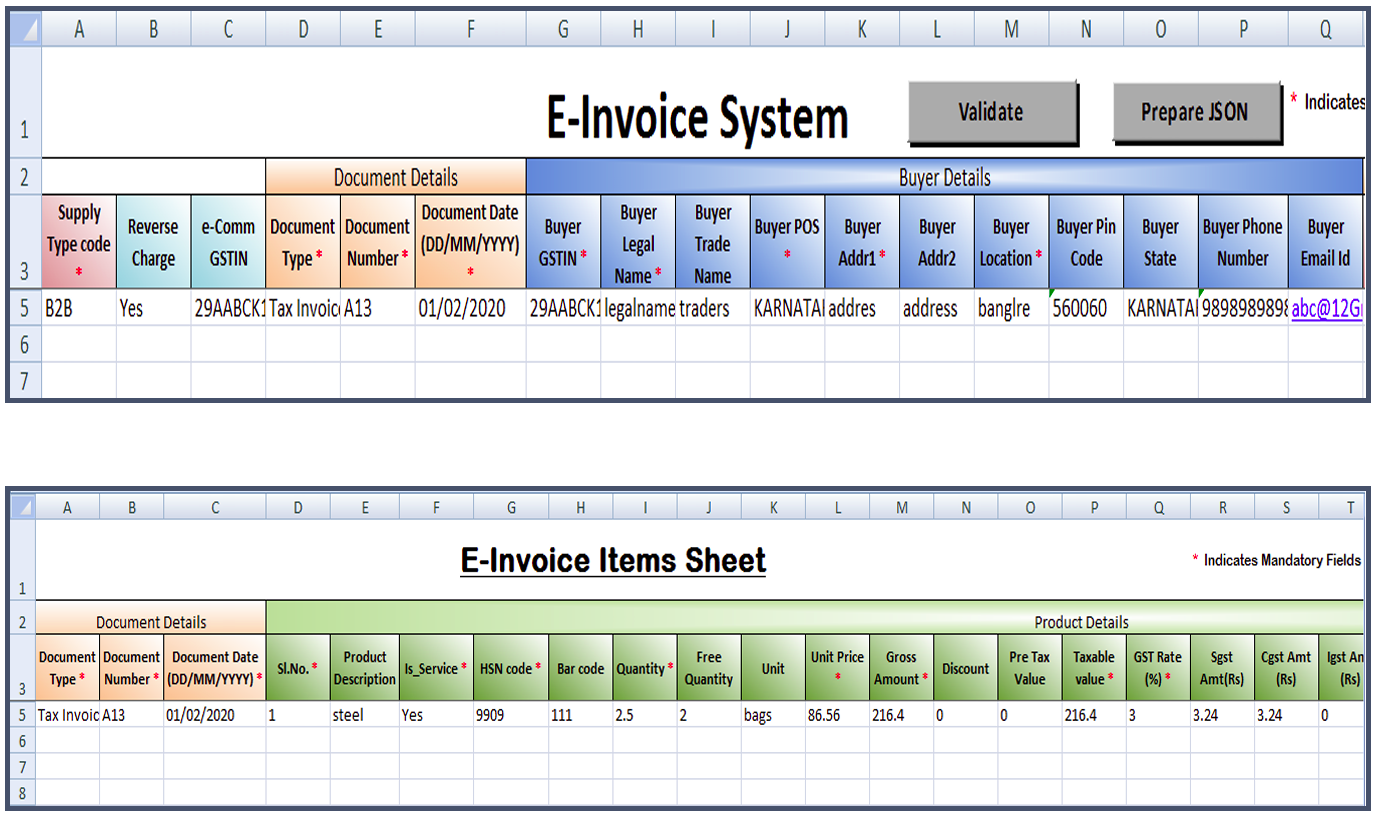Click row 8 header on the Items Sheet

click(22, 791)
